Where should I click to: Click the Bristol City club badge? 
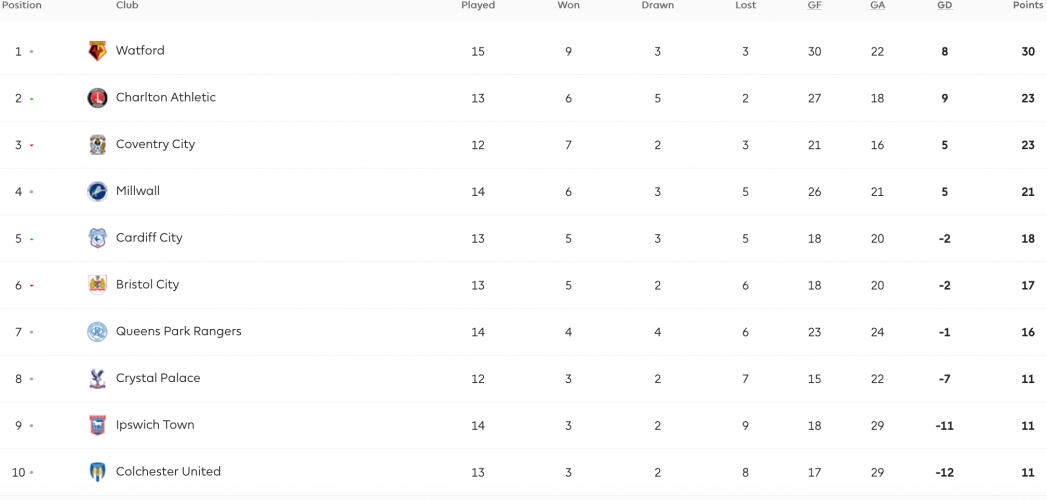(97, 284)
